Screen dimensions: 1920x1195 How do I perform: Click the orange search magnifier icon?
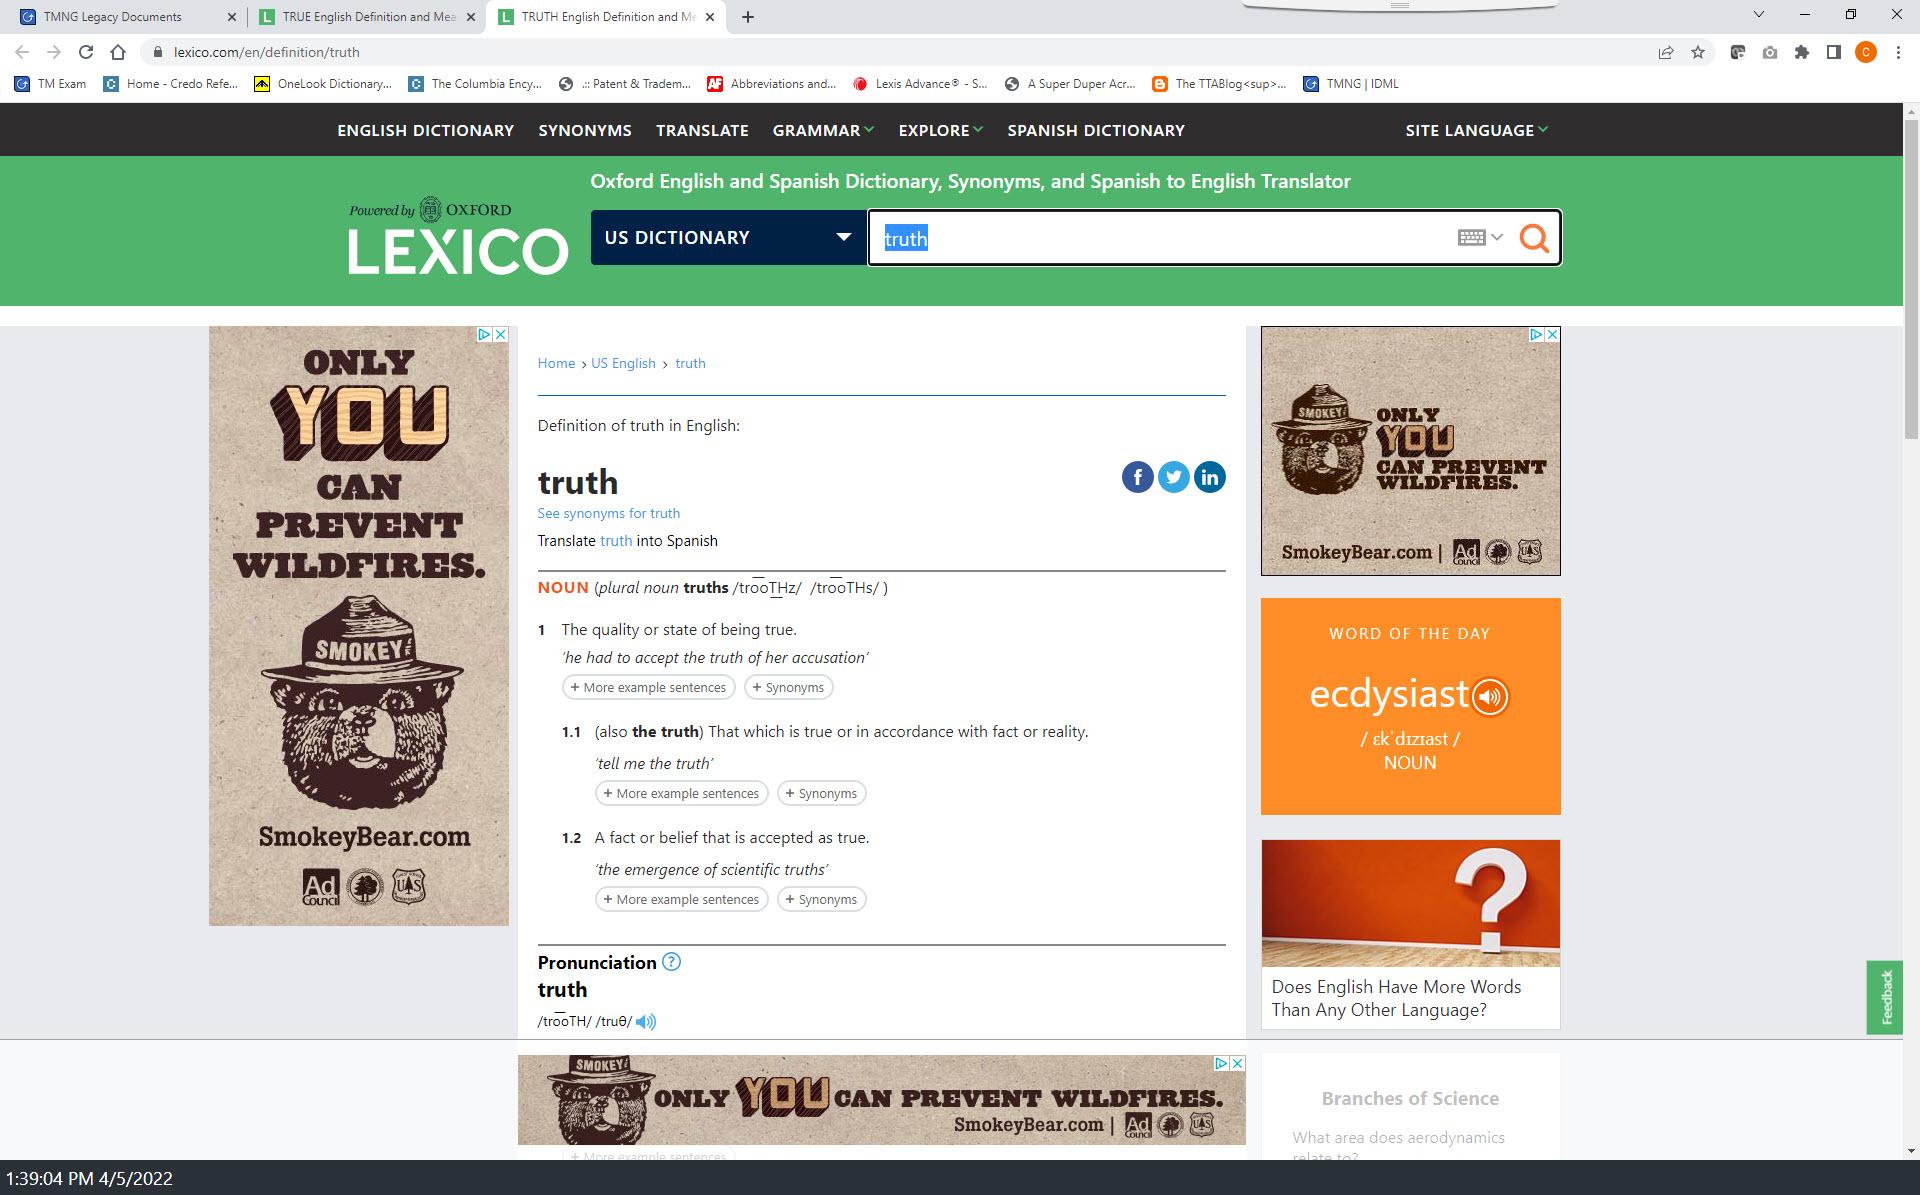point(1534,238)
